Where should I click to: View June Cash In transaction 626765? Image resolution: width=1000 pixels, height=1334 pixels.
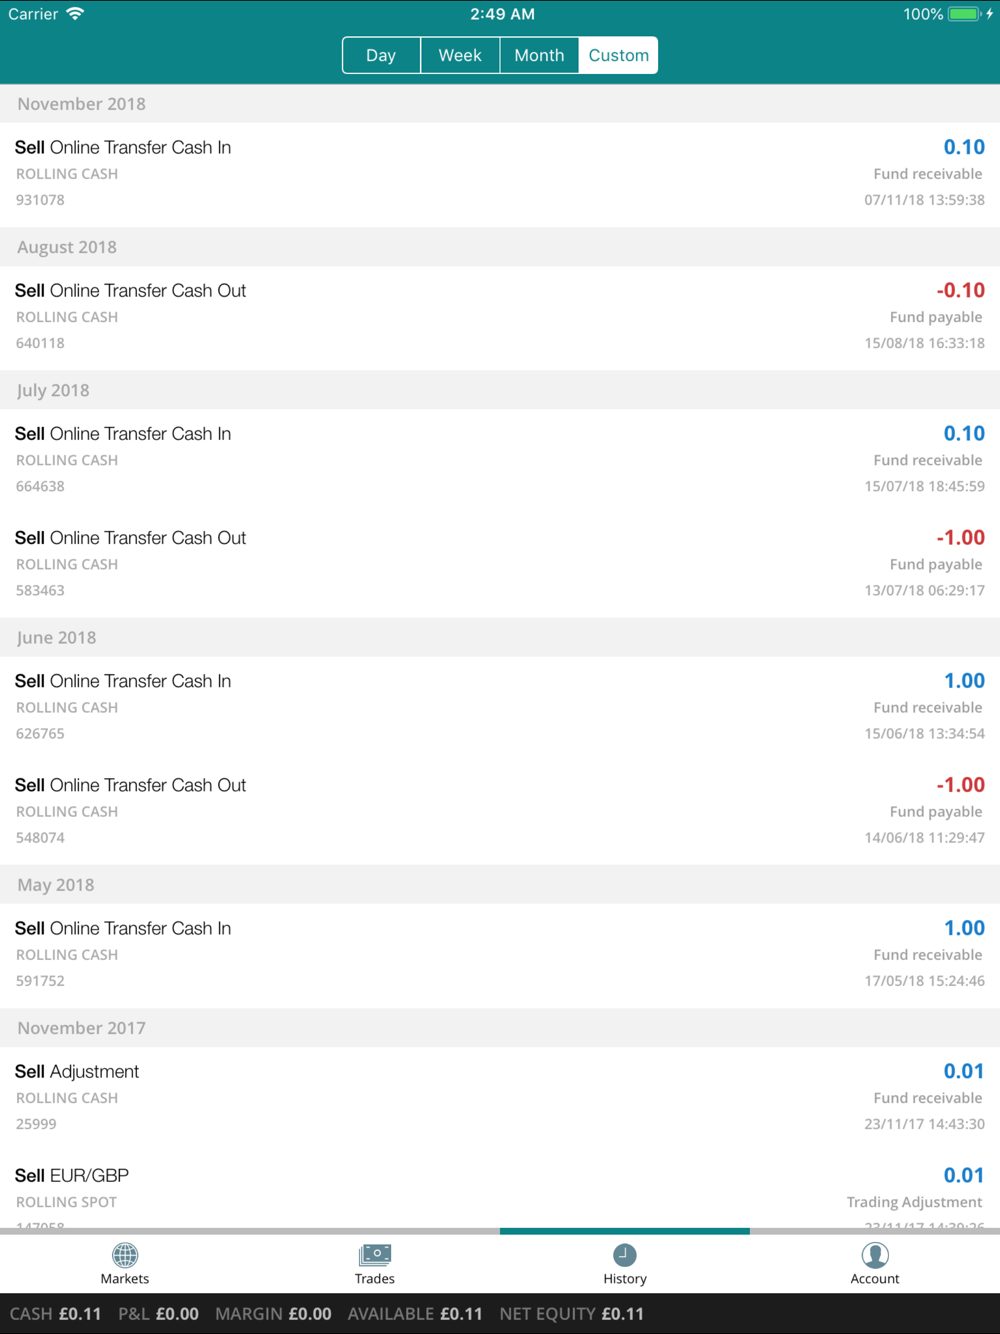[500, 707]
